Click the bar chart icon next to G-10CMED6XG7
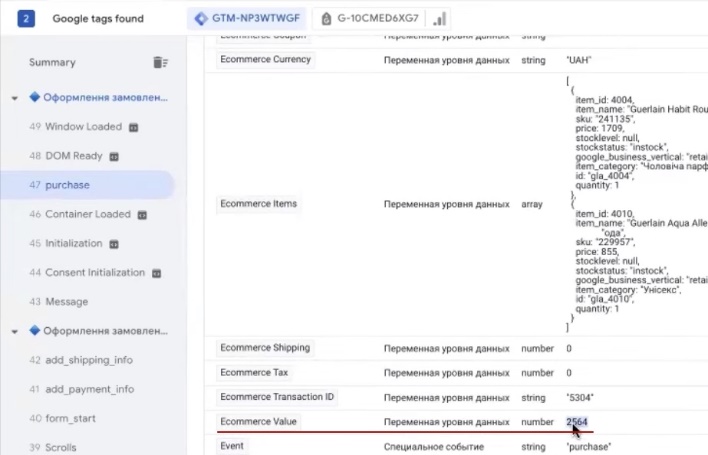 click(x=440, y=19)
